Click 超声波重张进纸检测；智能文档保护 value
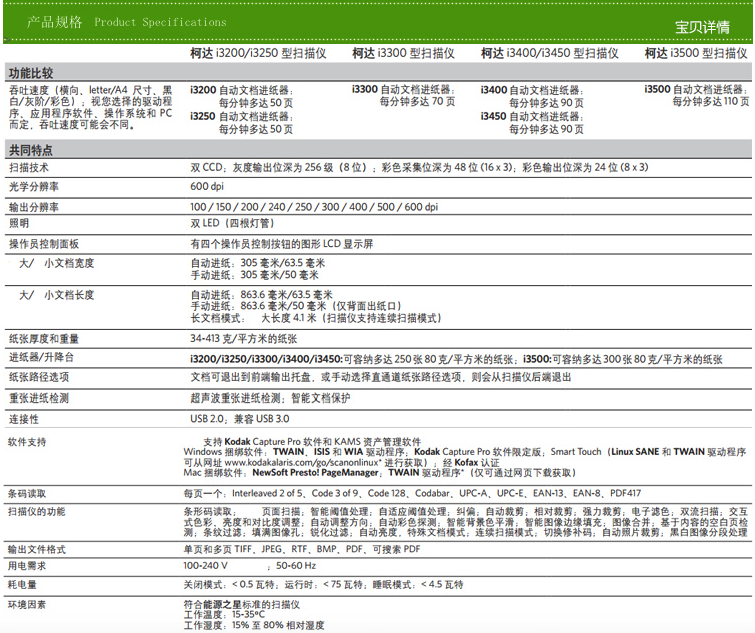Viewport: 755px width, 633px height. (270, 398)
